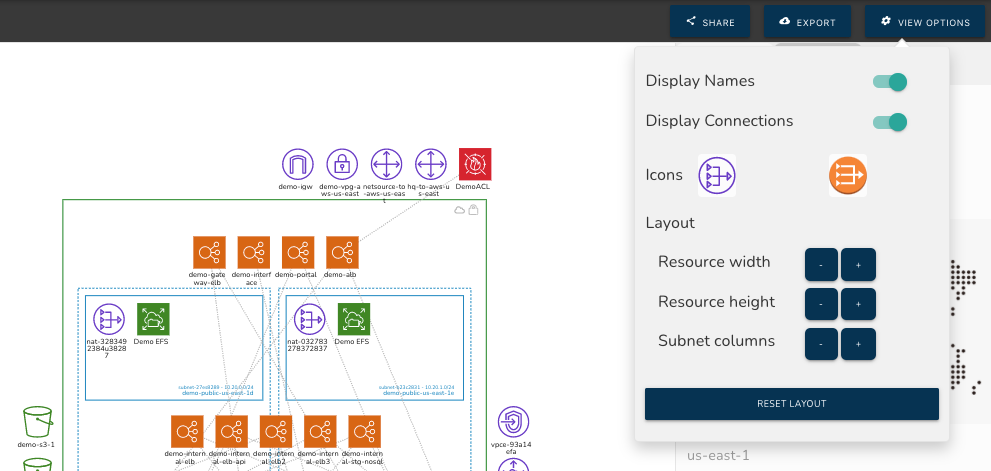Toggle the Display Connections switch
The image size is (991, 471).
(x=889, y=122)
